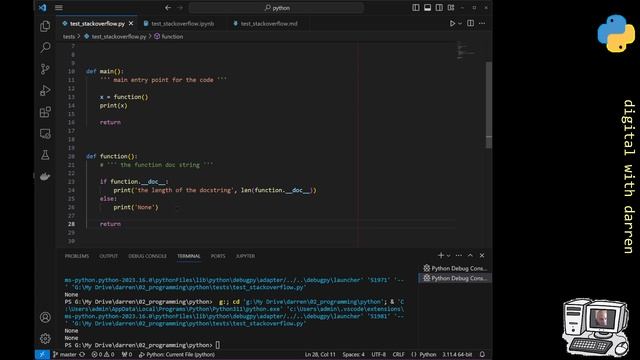The image size is (640, 360).
Task: Click the master branch status item
Action: (x=65, y=354)
